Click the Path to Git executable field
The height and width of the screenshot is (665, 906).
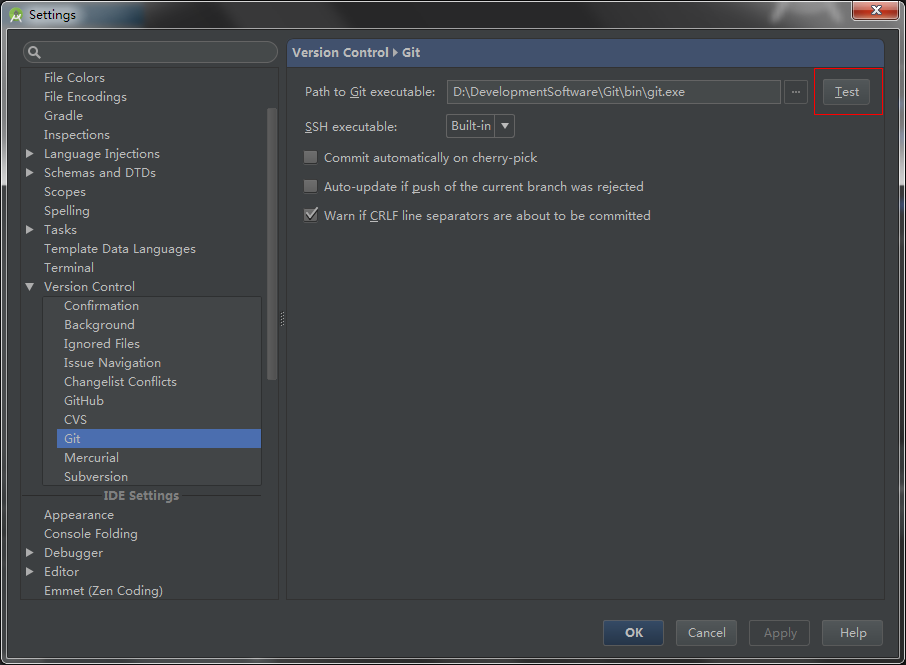click(x=612, y=92)
